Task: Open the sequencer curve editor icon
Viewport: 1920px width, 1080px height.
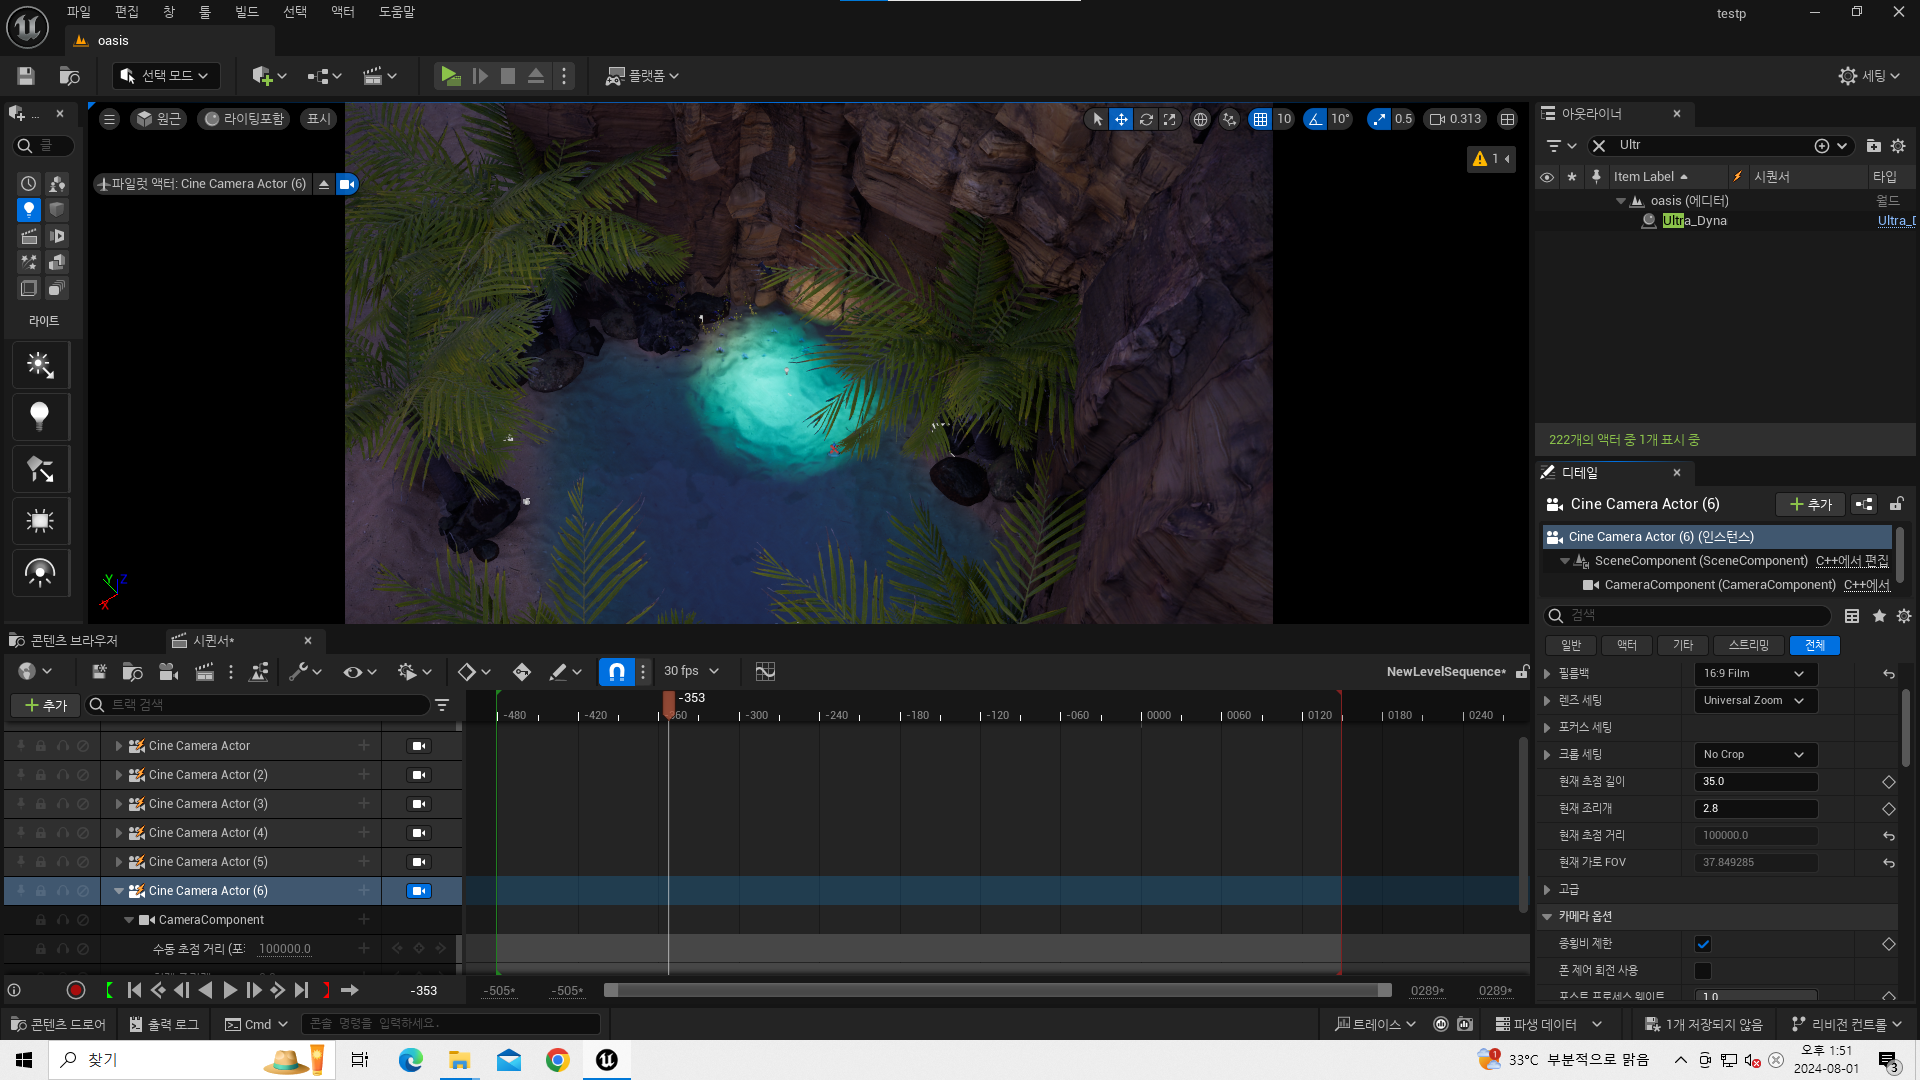Action: (x=765, y=672)
